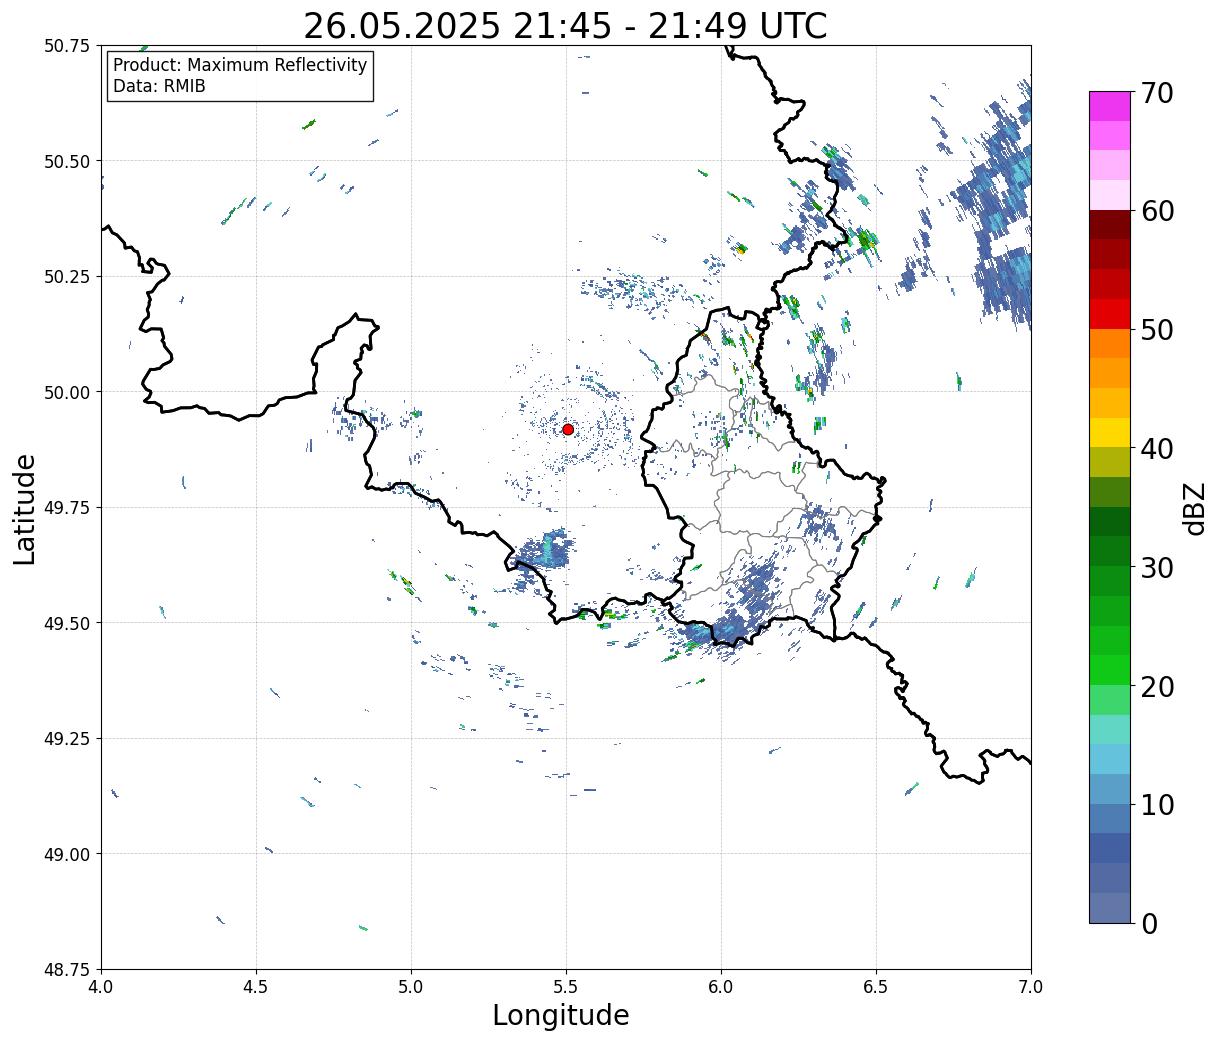The height and width of the screenshot is (1040, 1219).
Task: Click the latitude tick label 49.50
Action: (x=66, y=623)
